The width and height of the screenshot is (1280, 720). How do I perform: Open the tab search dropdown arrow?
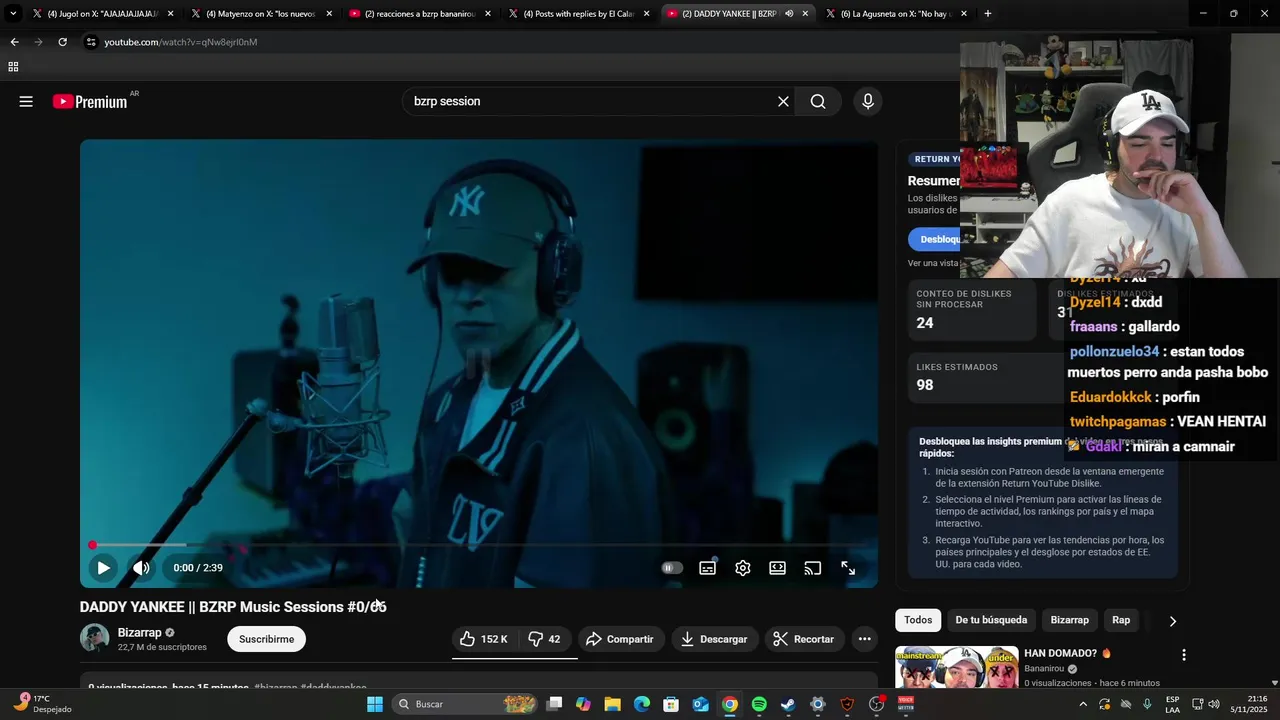13,14
